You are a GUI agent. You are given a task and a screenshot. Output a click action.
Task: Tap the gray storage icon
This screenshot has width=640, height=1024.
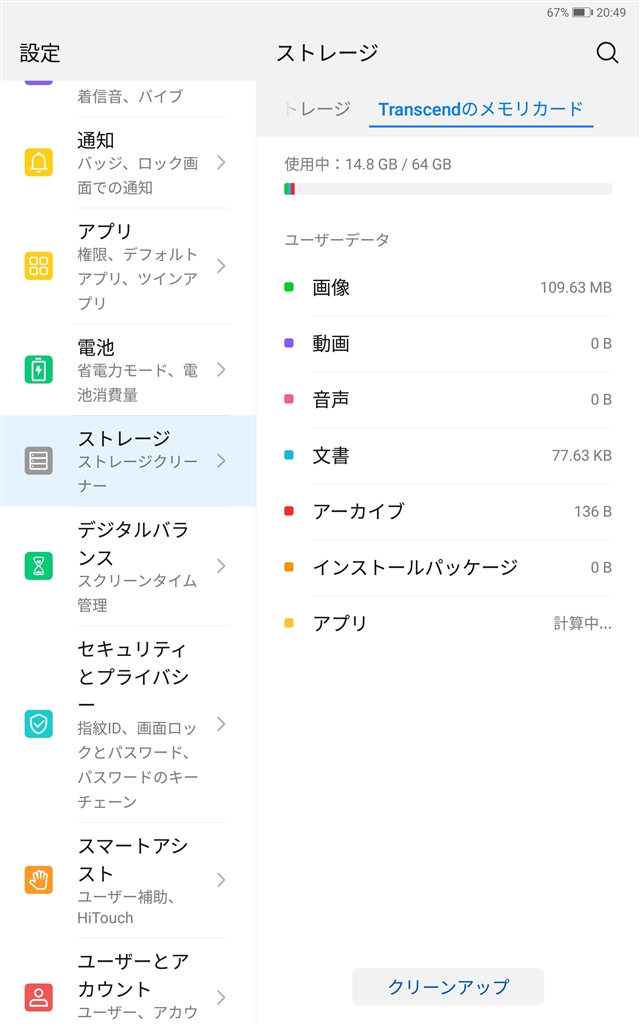point(39,461)
